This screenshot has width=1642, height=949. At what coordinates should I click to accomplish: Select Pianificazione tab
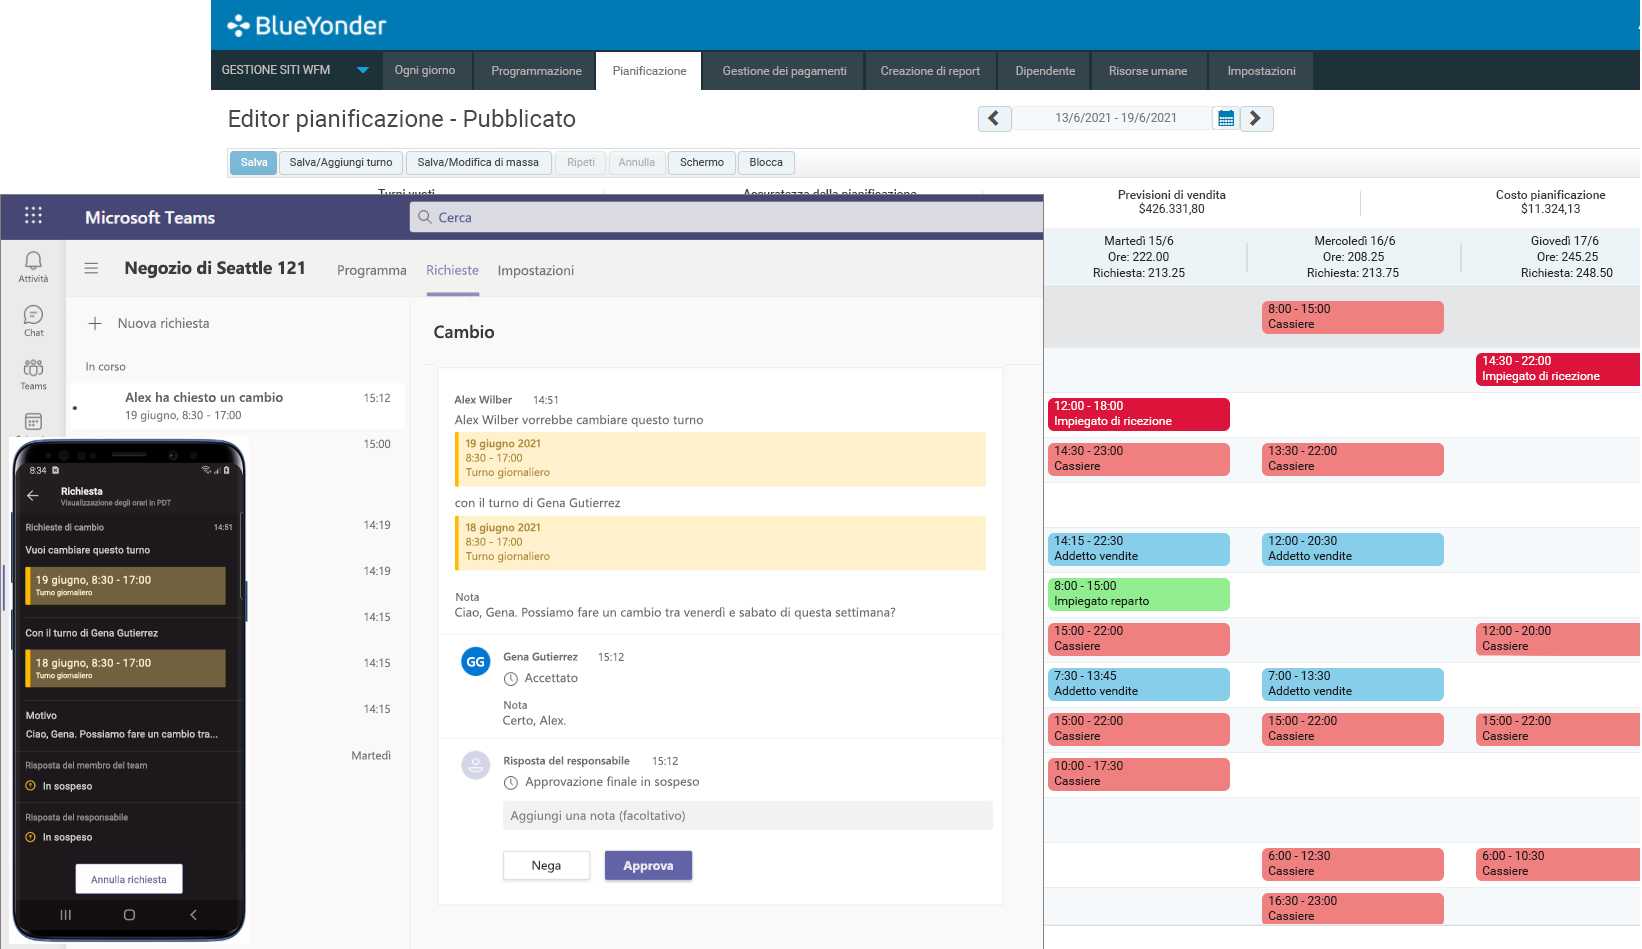coord(649,71)
